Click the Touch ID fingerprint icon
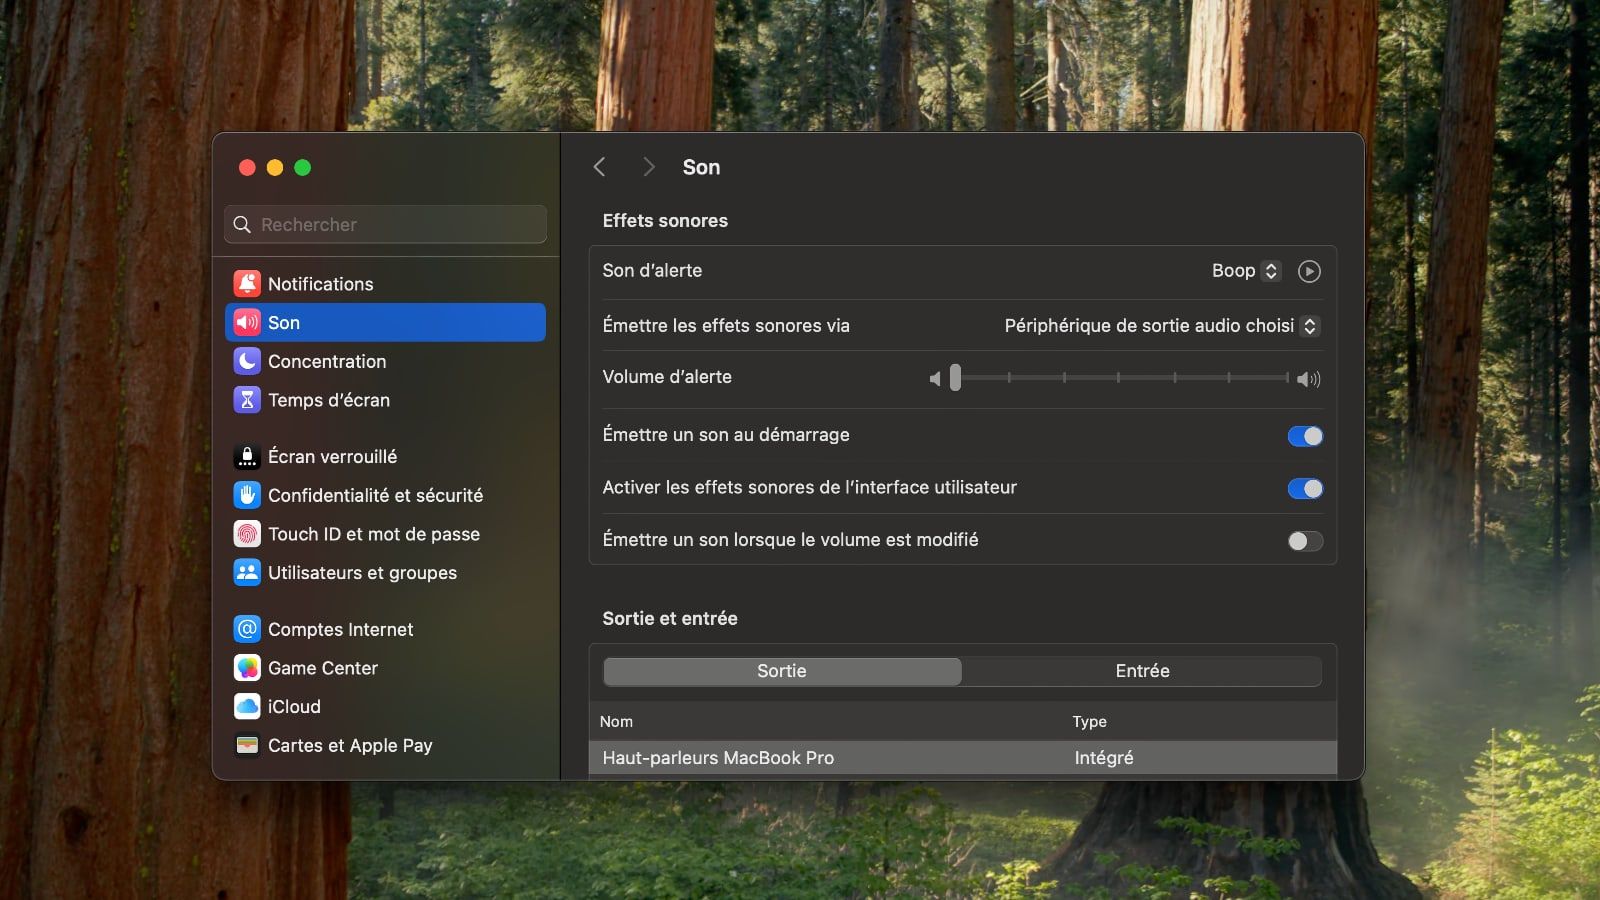Image resolution: width=1600 pixels, height=900 pixels. point(247,534)
